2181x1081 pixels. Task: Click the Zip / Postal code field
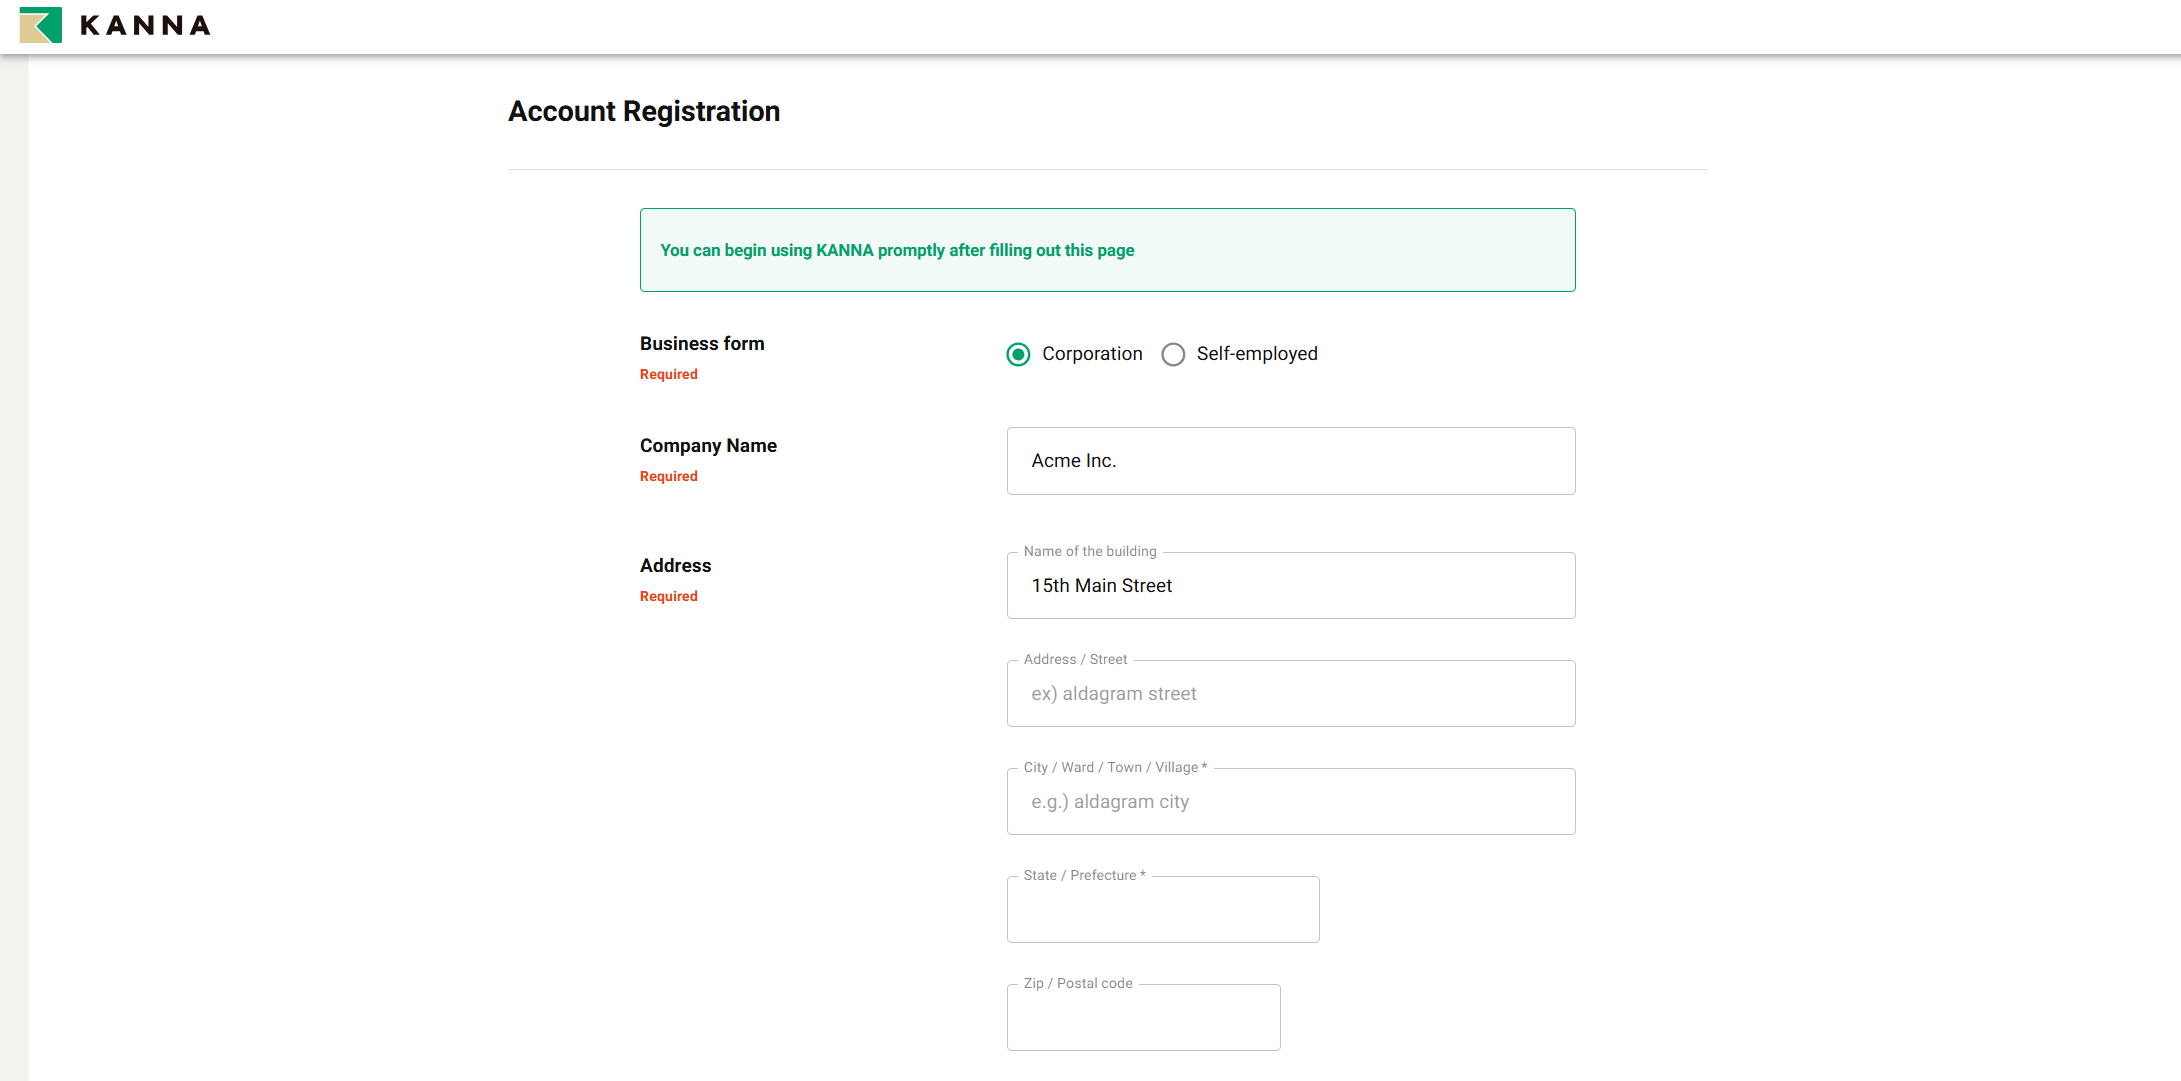pyautogui.click(x=1143, y=1018)
